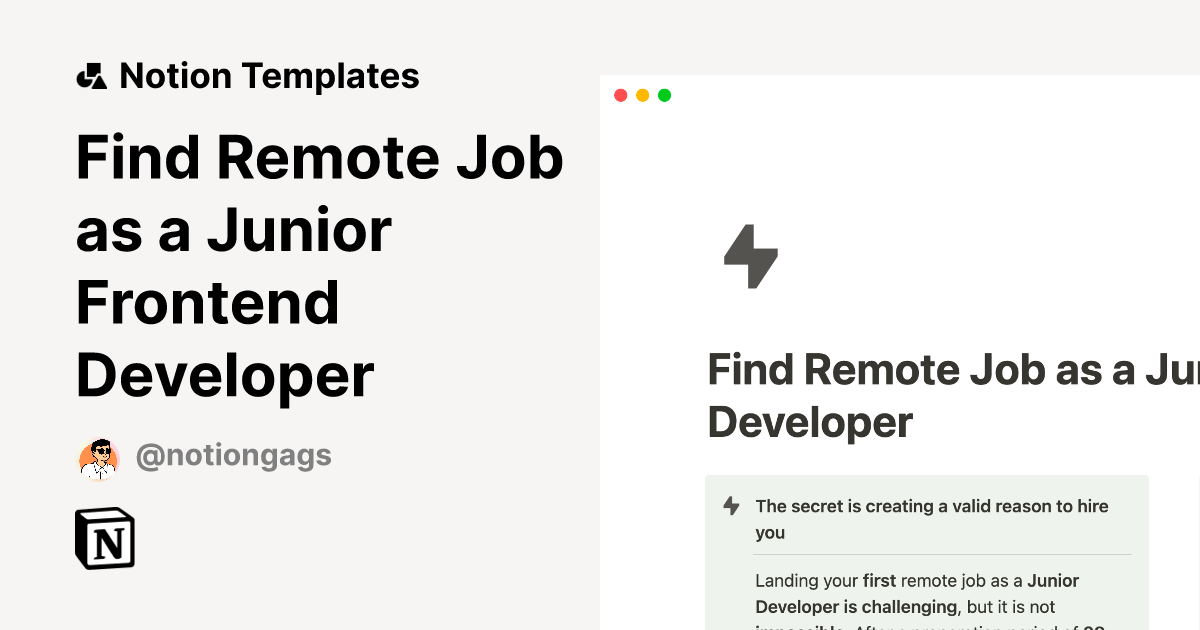Expand the template preview window
Screen dimensions: 1200x630
(664, 95)
